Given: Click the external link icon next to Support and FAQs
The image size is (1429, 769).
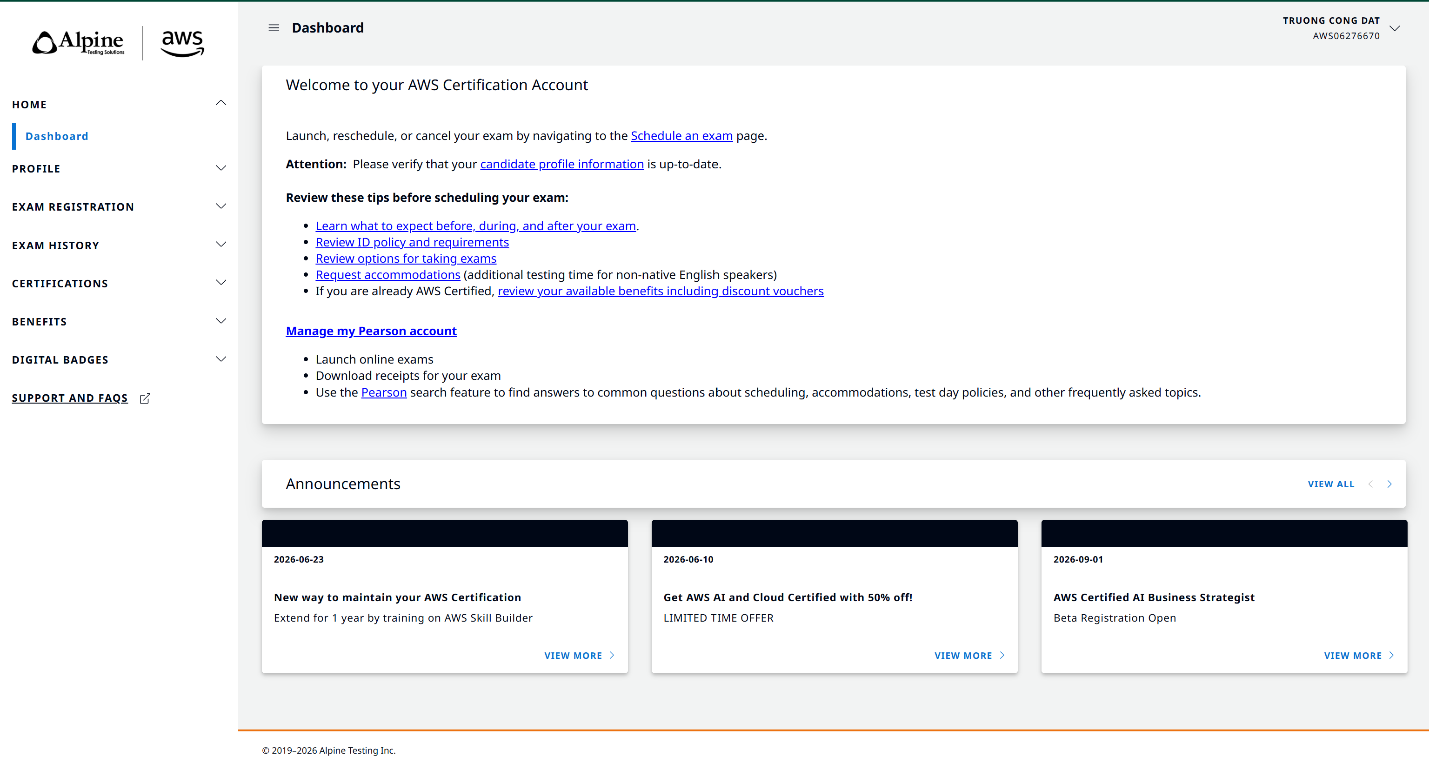Looking at the screenshot, I should [145, 398].
